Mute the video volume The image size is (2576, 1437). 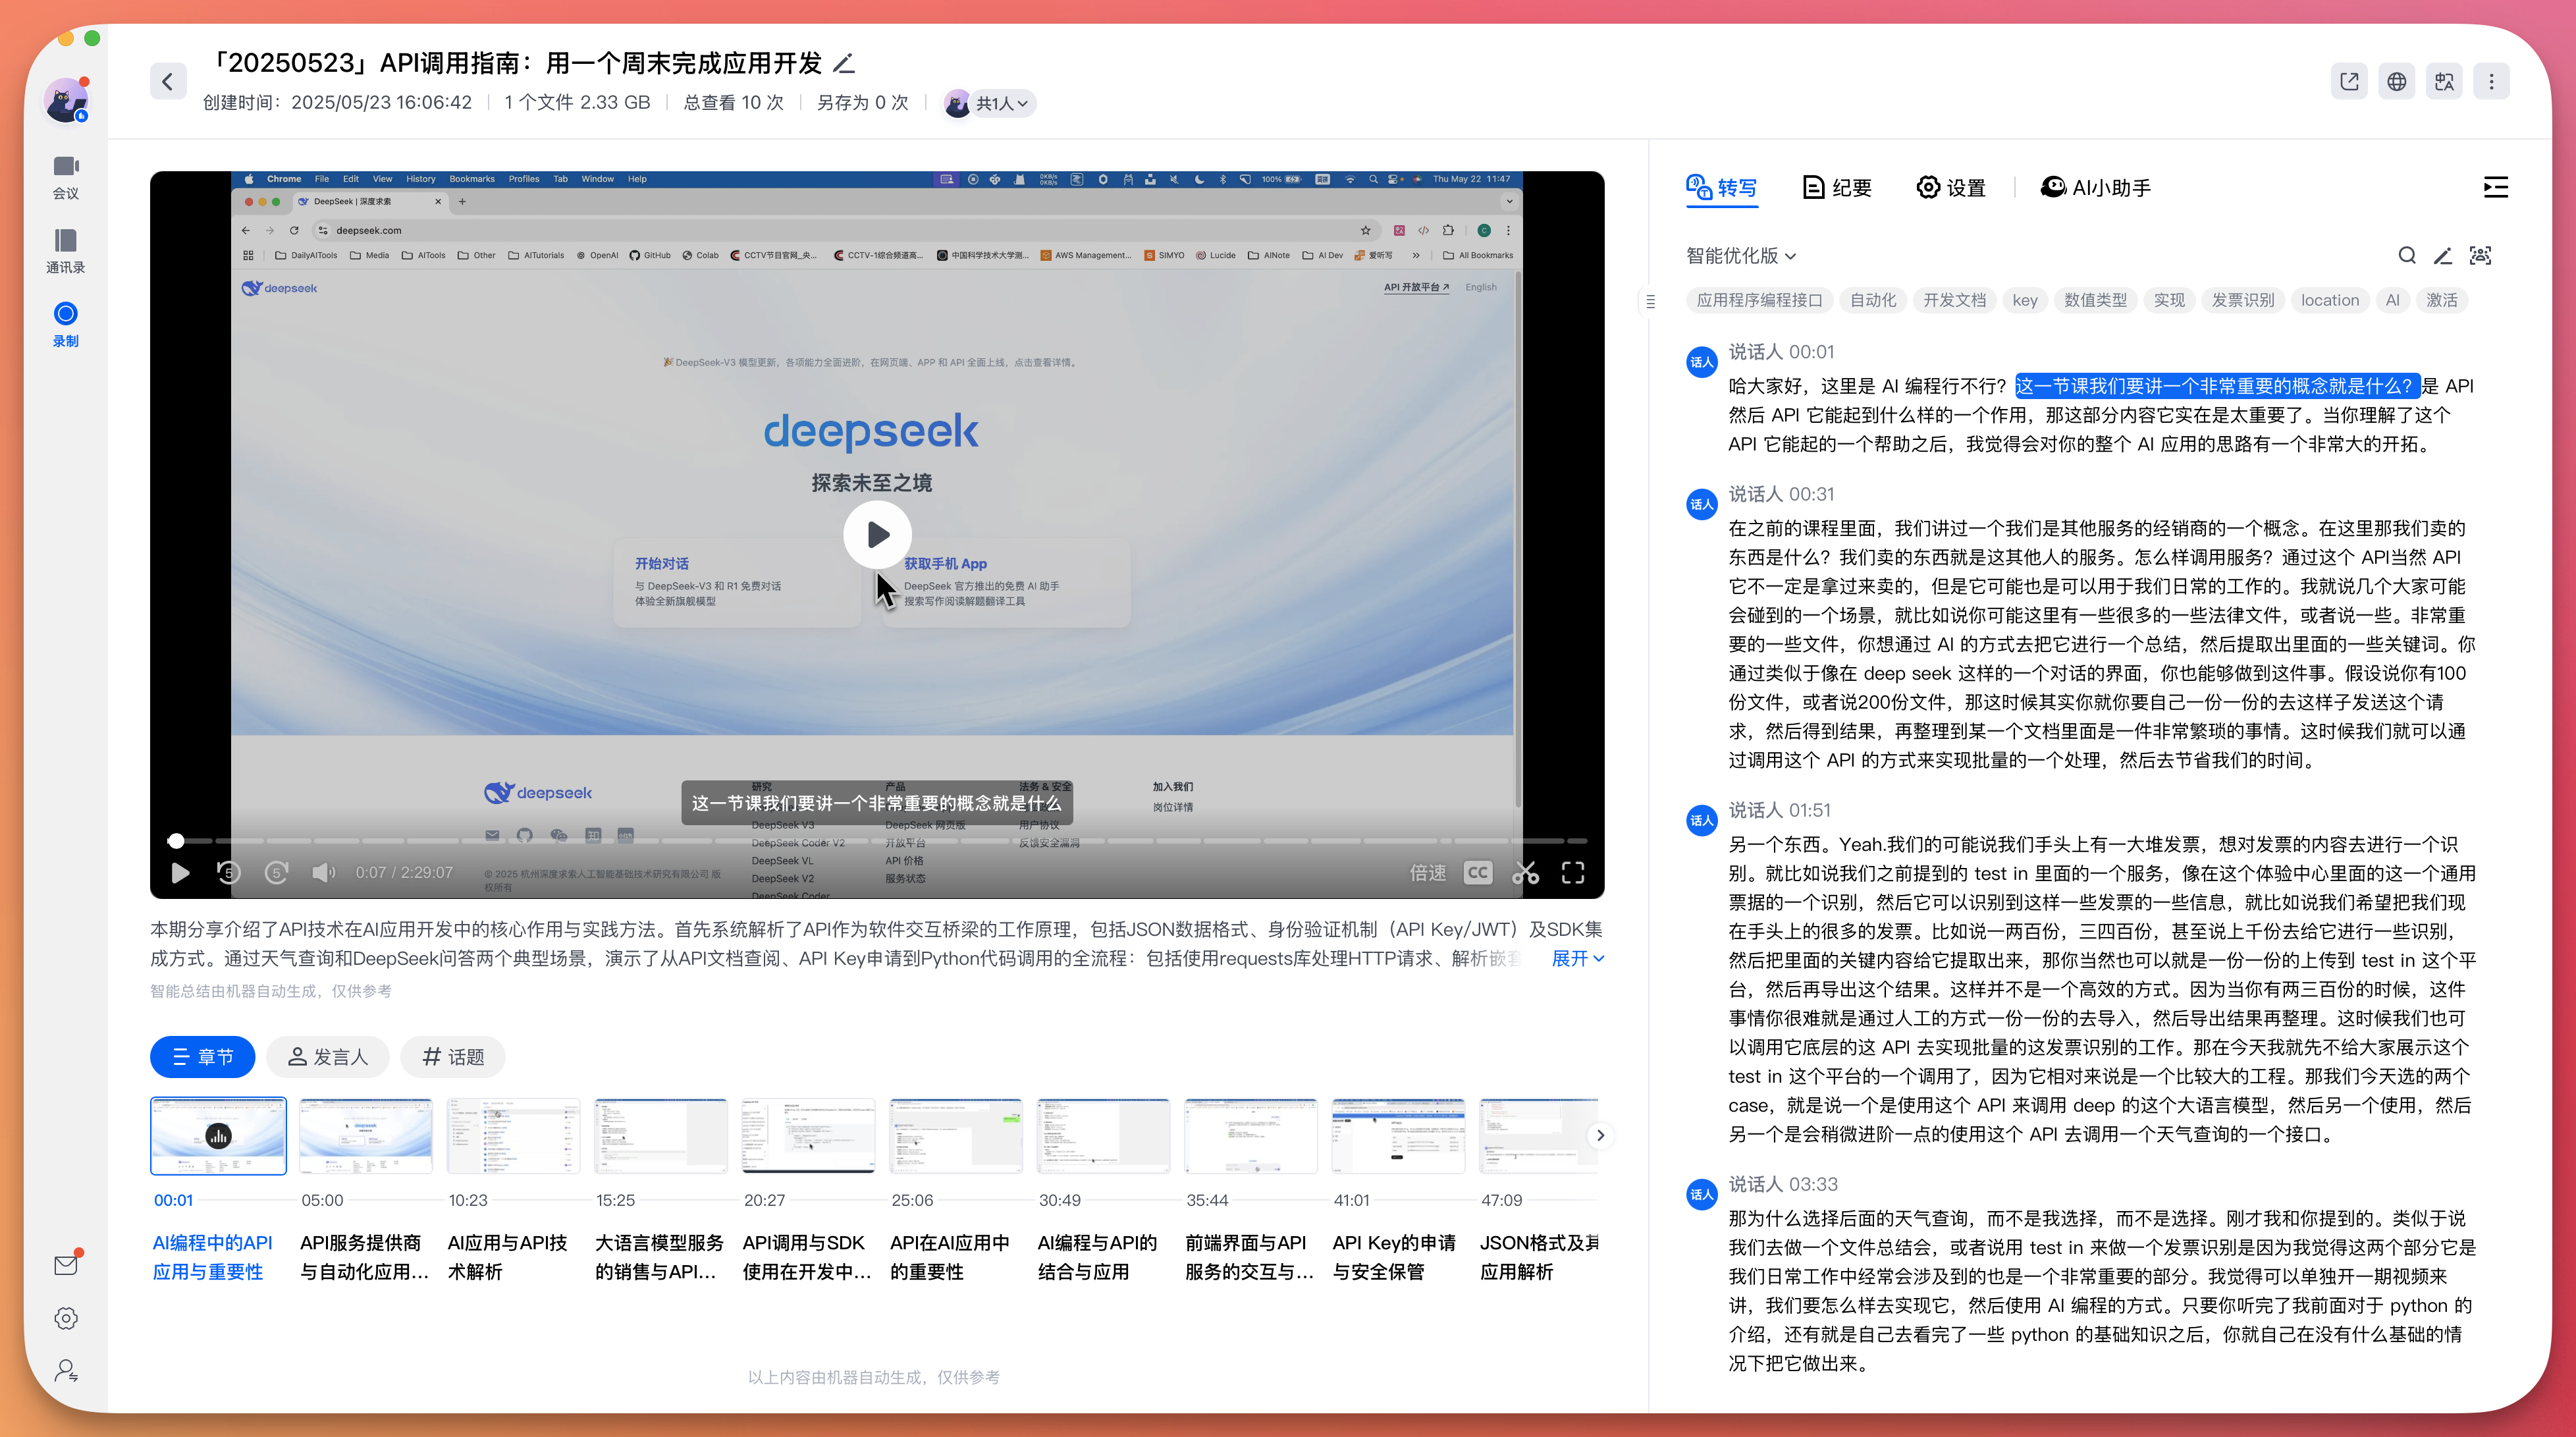(324, 873)
